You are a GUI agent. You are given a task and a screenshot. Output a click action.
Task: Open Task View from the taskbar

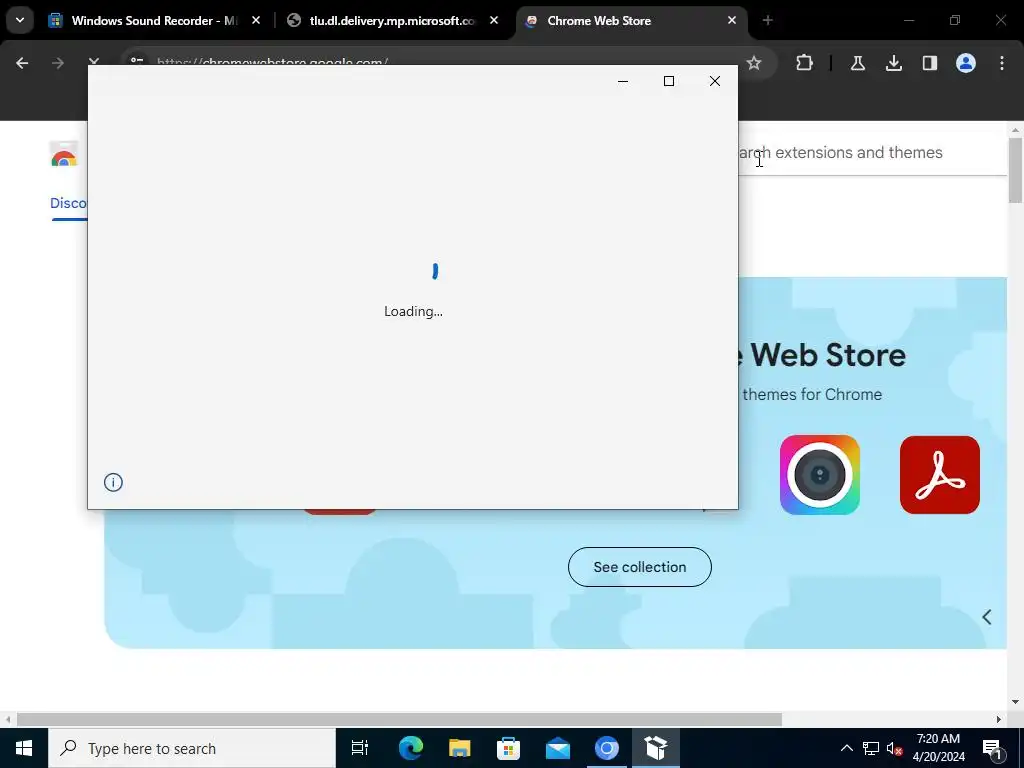[x=360, y=748]
